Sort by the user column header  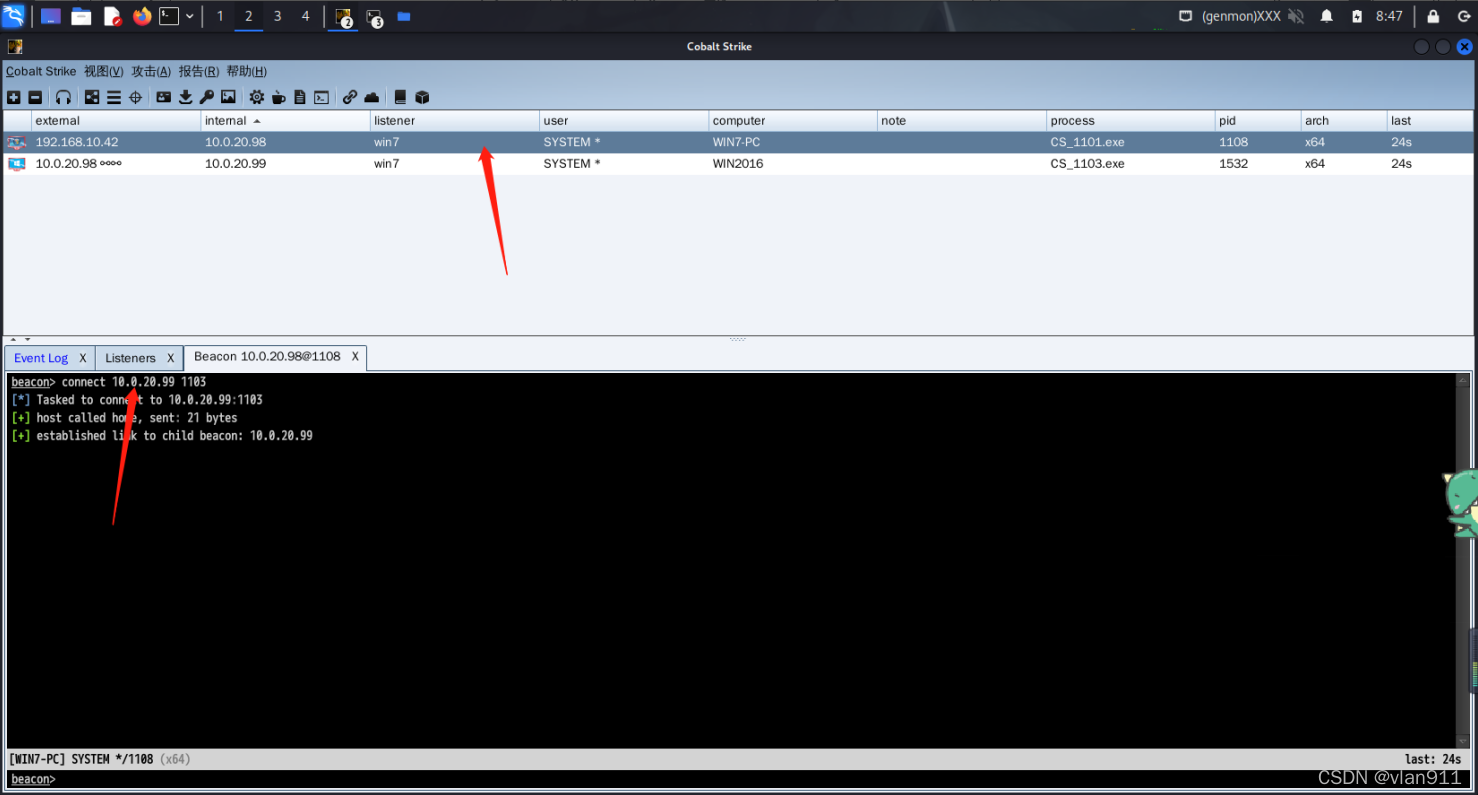pos(624,121)
